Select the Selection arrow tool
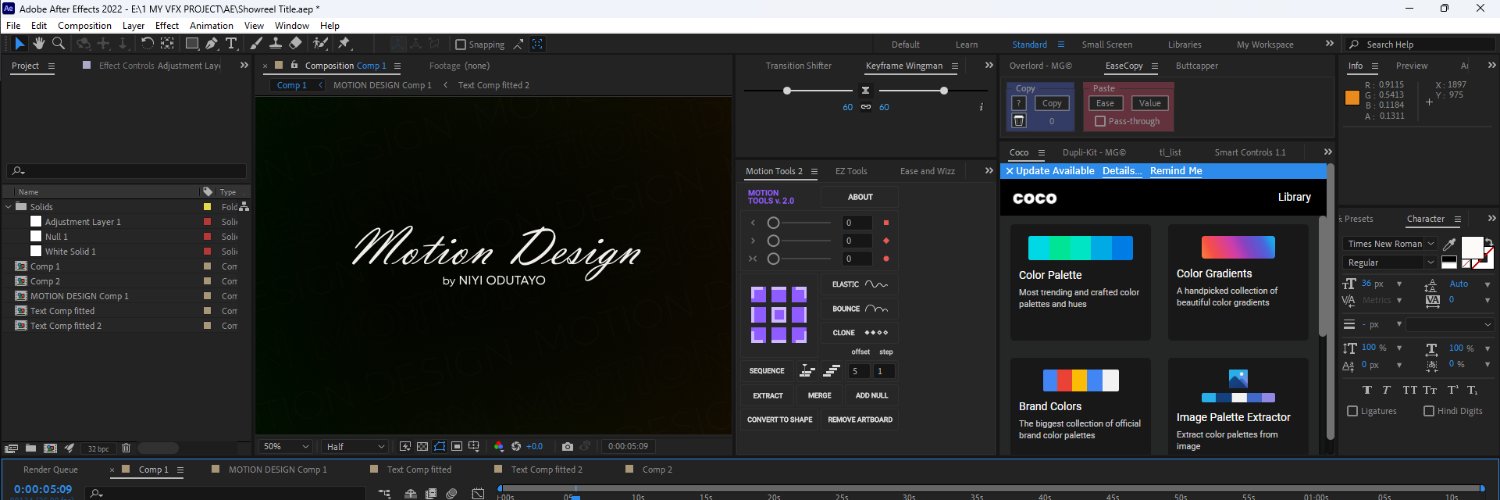 point(20,44)
